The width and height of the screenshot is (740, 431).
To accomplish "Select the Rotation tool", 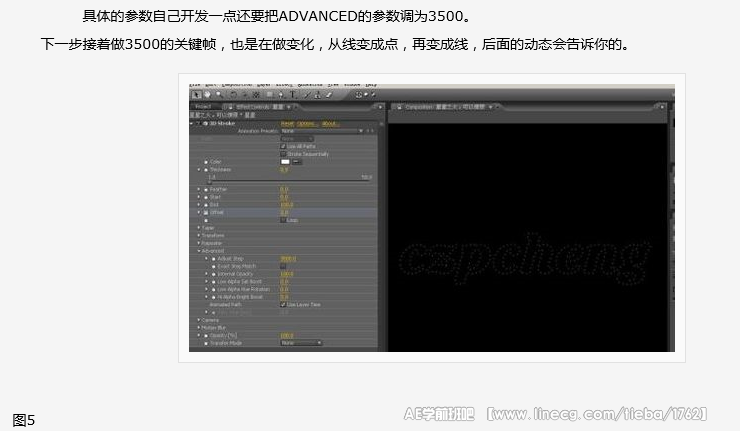I will (234, 95).
